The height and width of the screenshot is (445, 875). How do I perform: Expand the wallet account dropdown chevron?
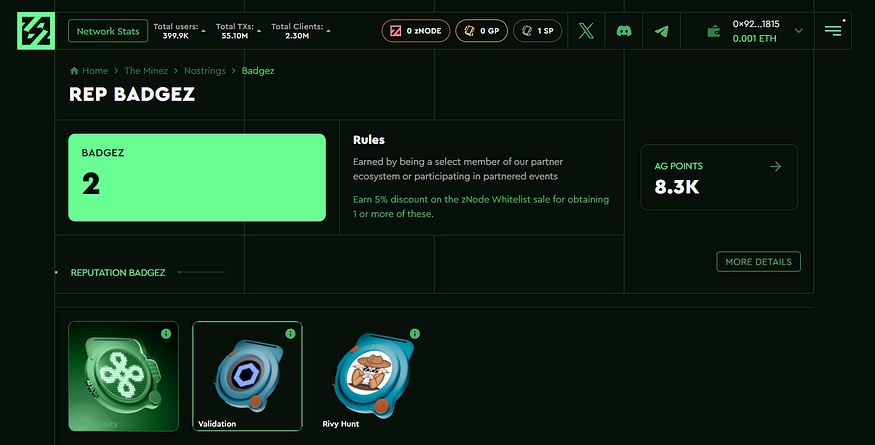(799, 31)
